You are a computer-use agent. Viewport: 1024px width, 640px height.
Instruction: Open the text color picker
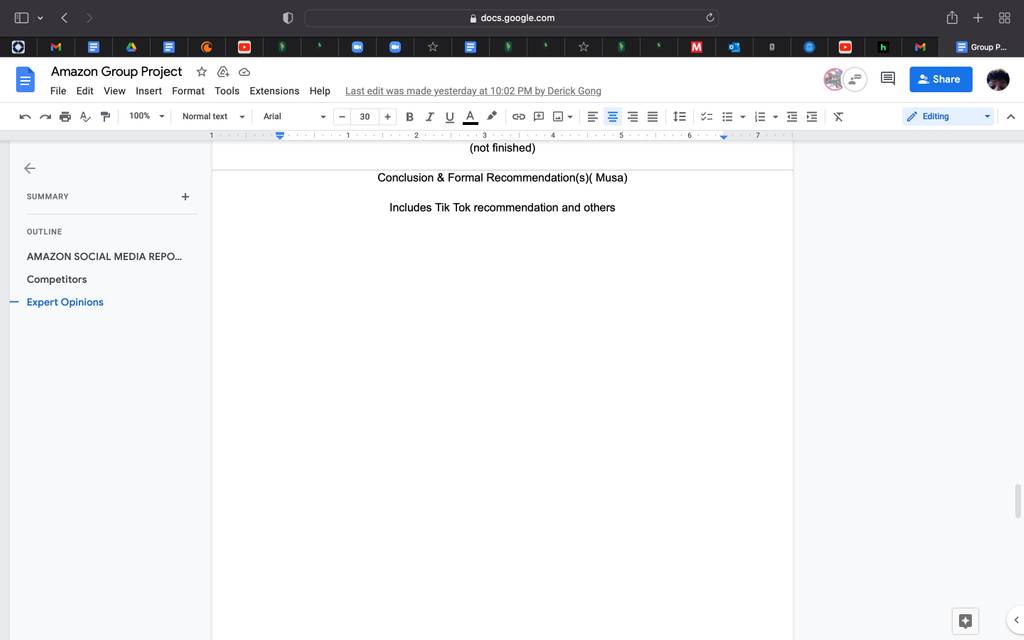(470, 117)
